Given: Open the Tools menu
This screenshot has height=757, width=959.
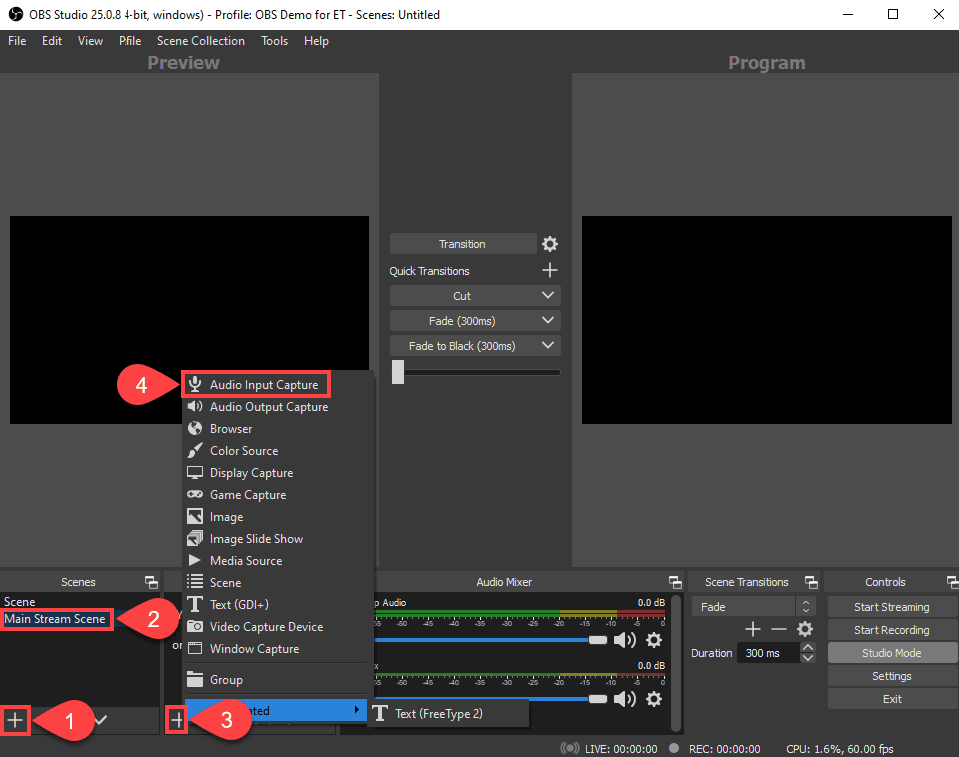Looking at the screenshot, I should (x=274, y=41).
